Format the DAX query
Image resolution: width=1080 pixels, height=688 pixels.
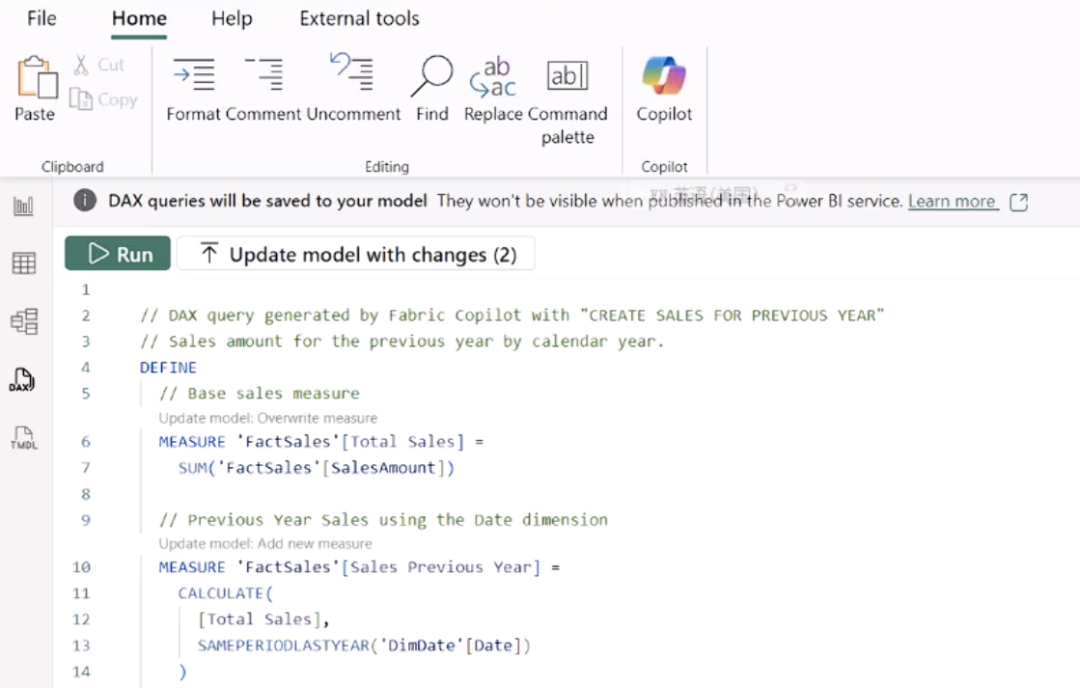tap(193, 90)
